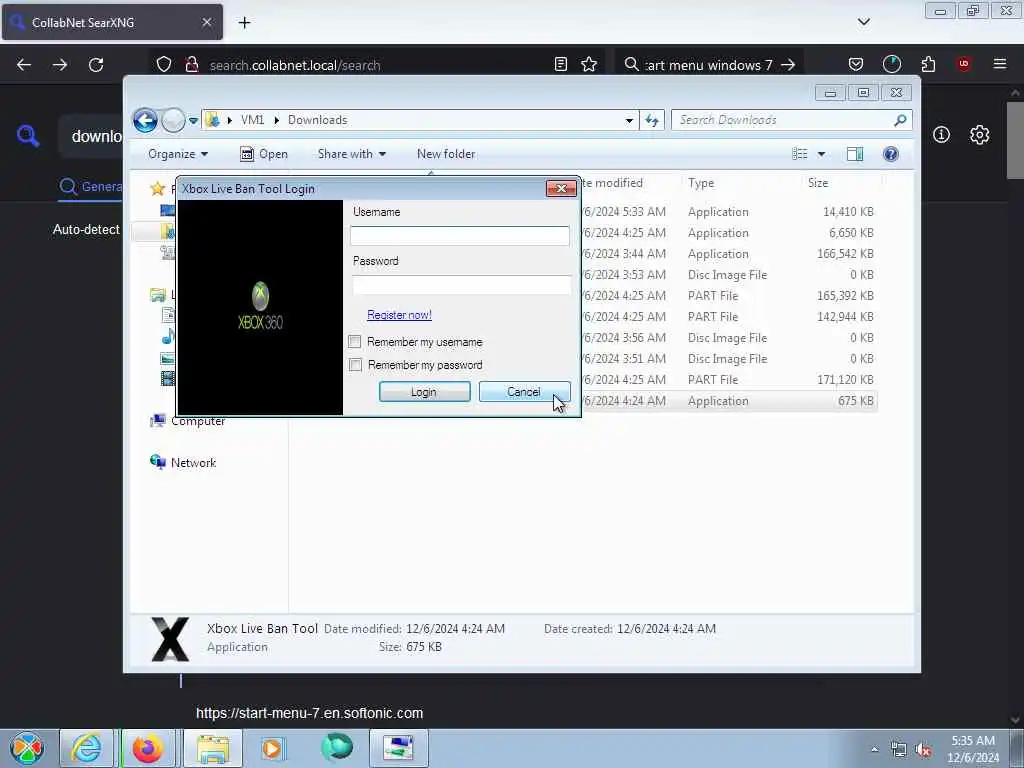Toggle the preview pane icon
This screenshot has height=768, width=1024.
pyautogui.click(x=855, y=154)
